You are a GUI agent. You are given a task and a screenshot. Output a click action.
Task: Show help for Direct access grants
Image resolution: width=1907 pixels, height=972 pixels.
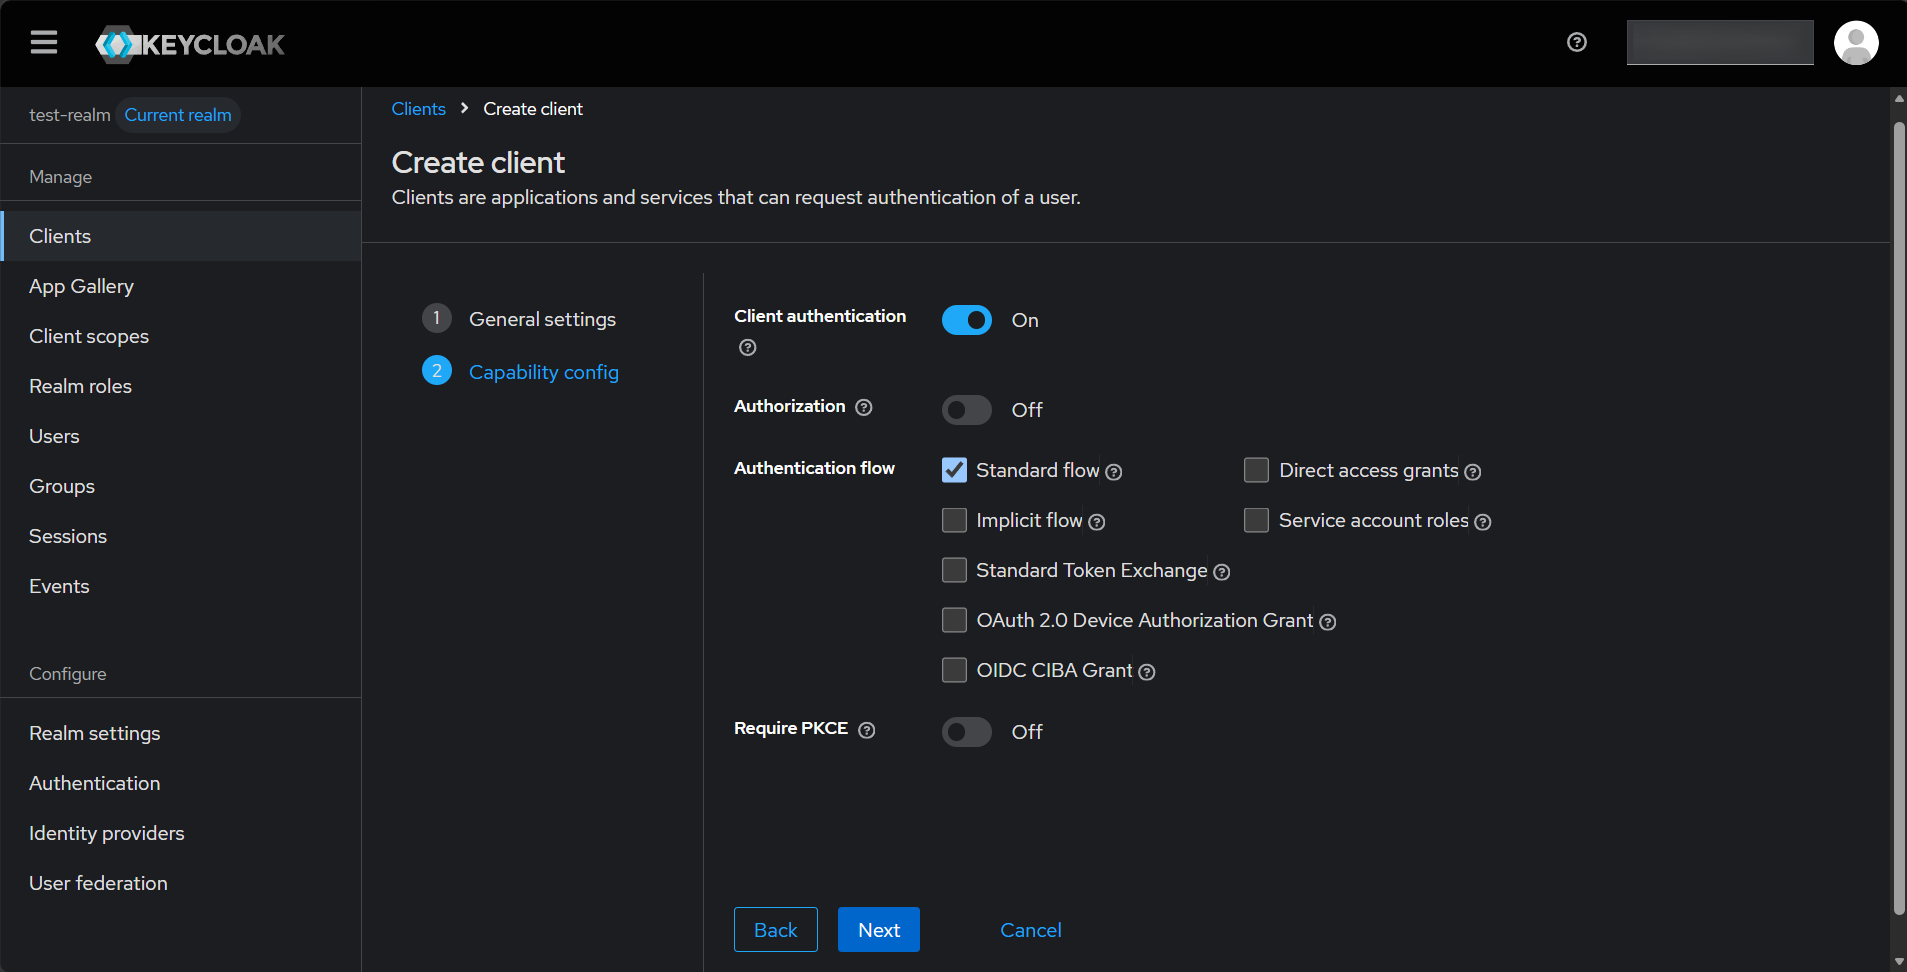pyautogui.click(x=1473, y=472)
